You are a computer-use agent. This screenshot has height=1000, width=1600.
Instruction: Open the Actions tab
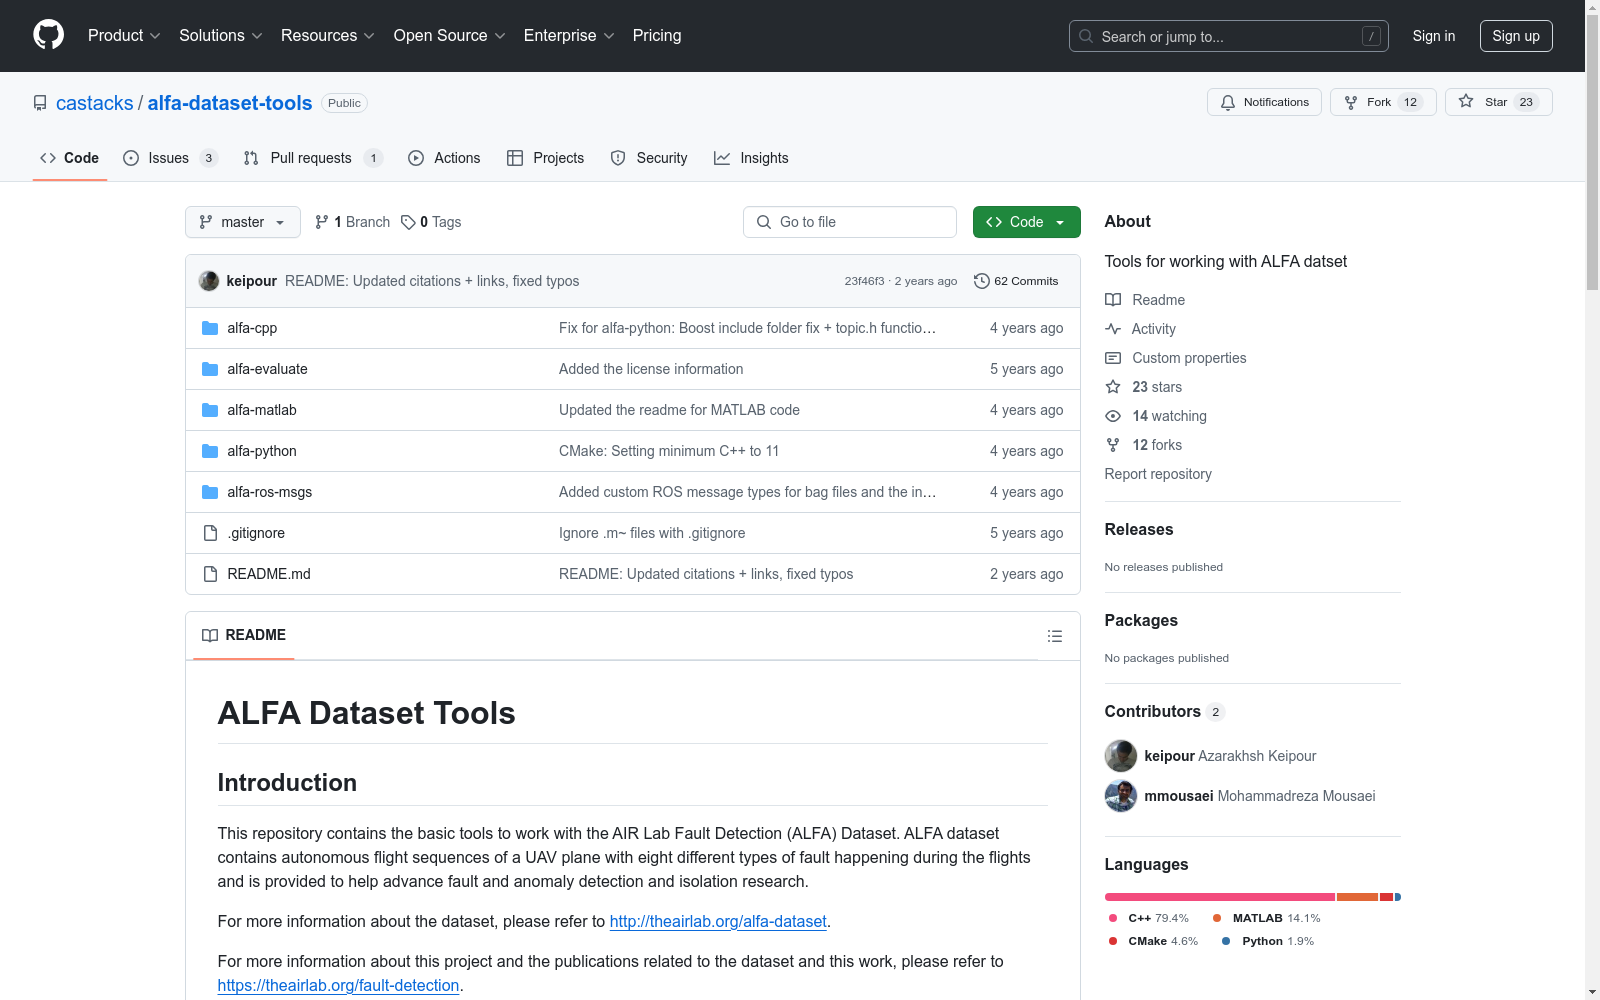pyautogui.click(x=445, y=158)
